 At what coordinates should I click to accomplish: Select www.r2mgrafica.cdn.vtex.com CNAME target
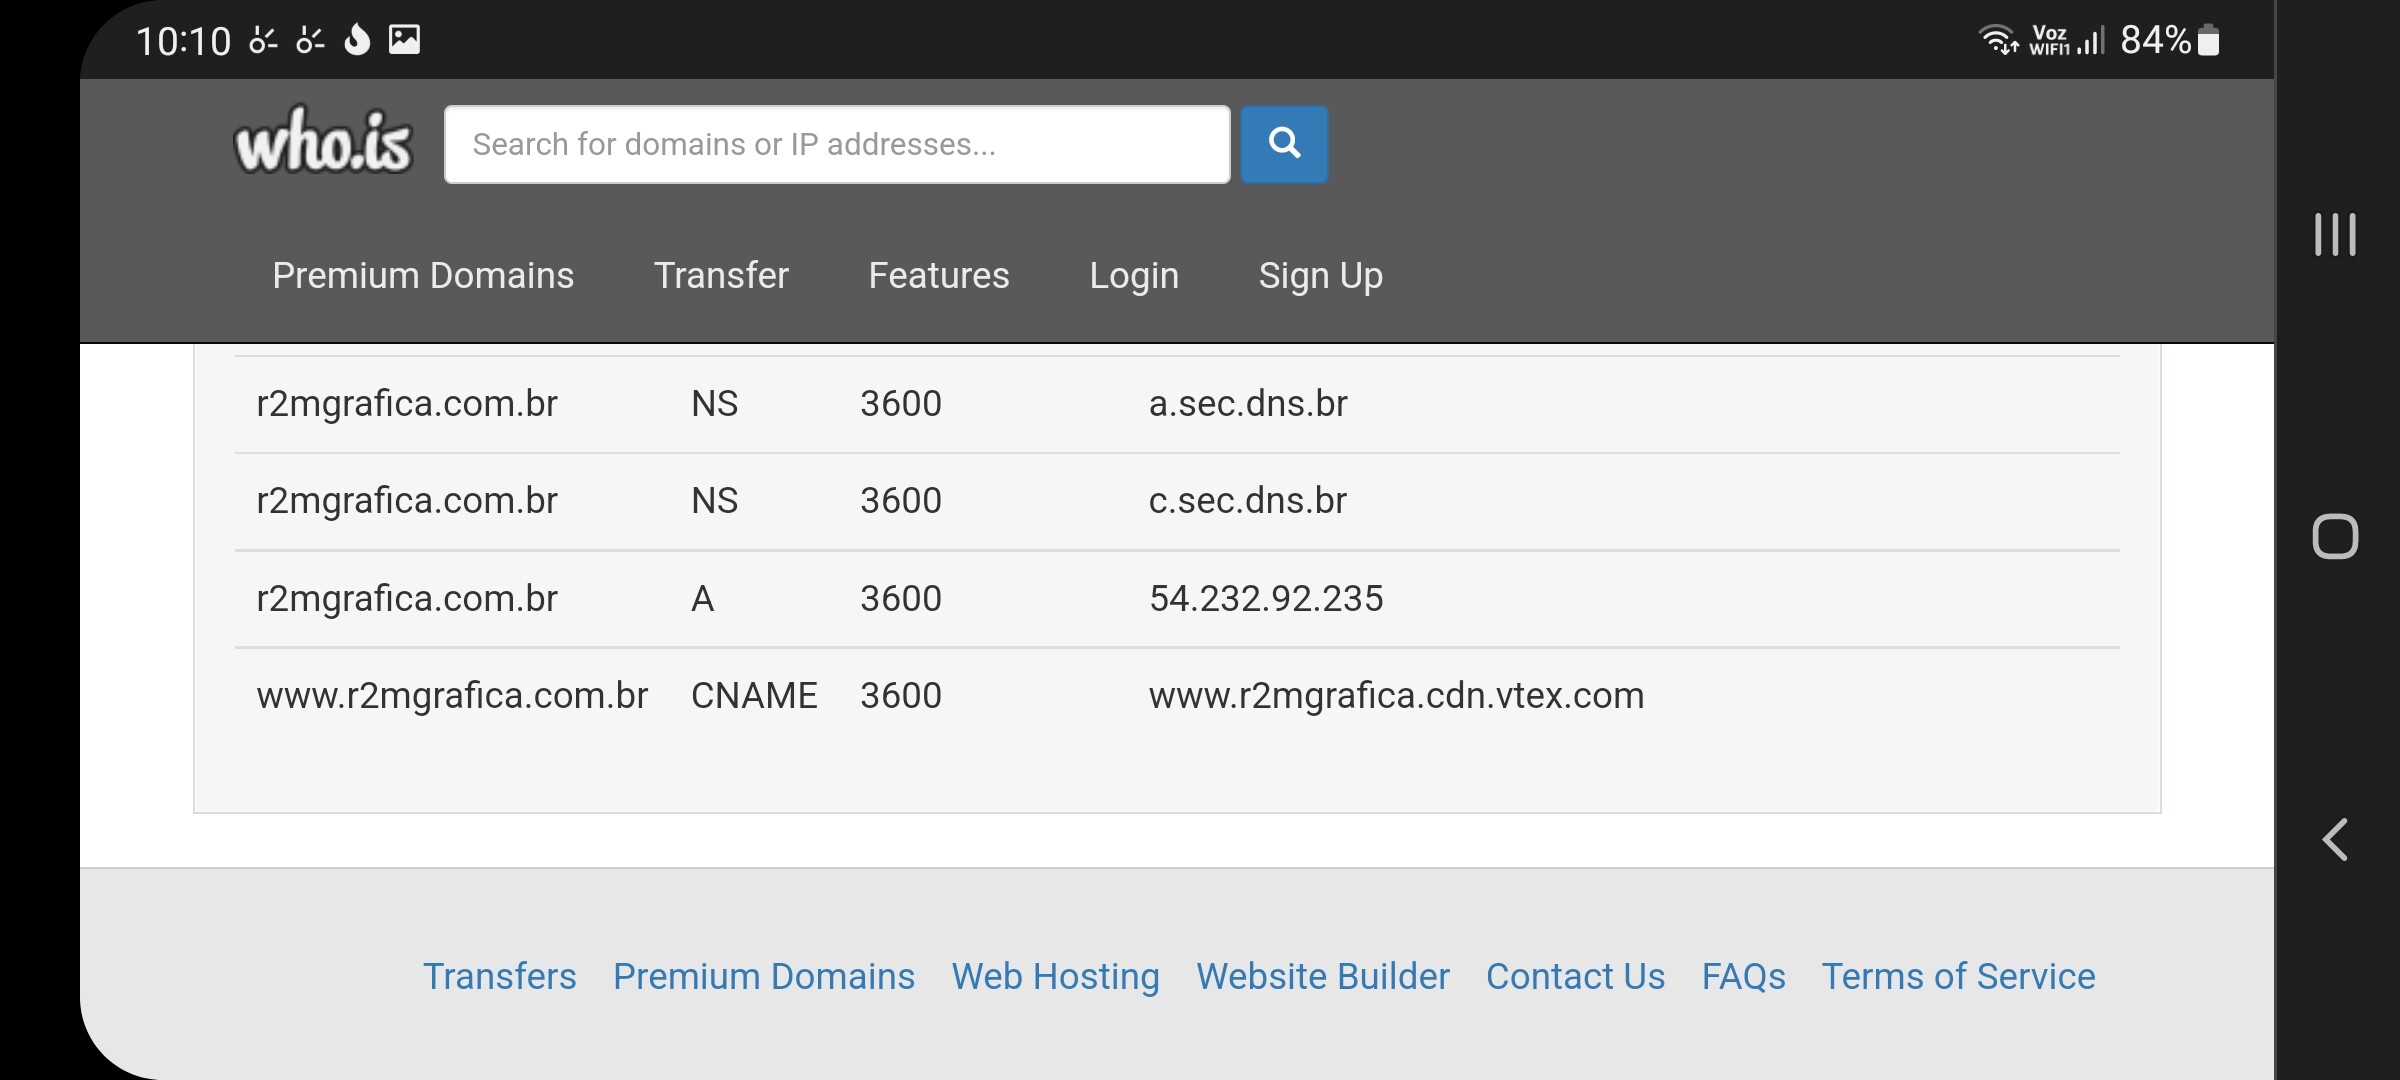click(1396, 696)
